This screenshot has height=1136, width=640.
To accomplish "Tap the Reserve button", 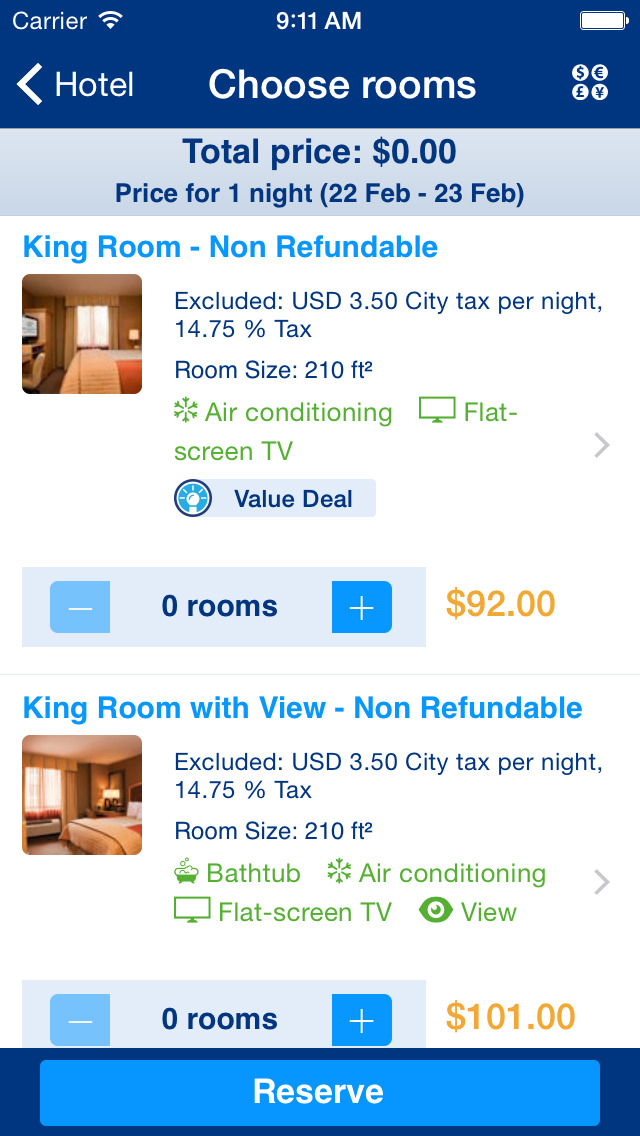I will click(x=319, y=1092).
